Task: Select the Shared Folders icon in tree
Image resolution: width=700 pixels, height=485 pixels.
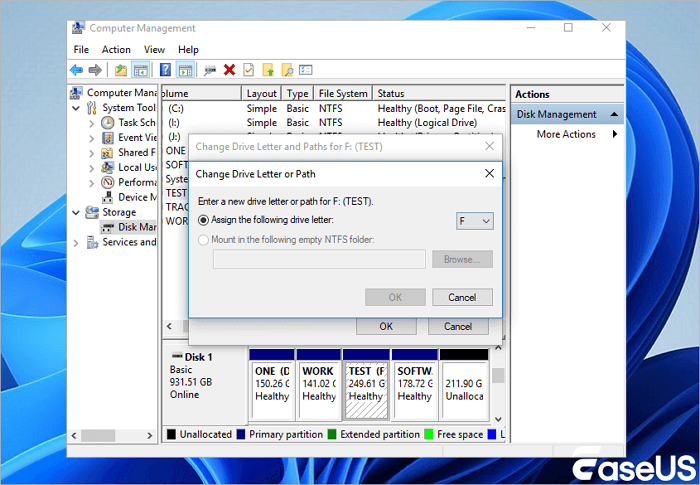Action: click(107, 153)
